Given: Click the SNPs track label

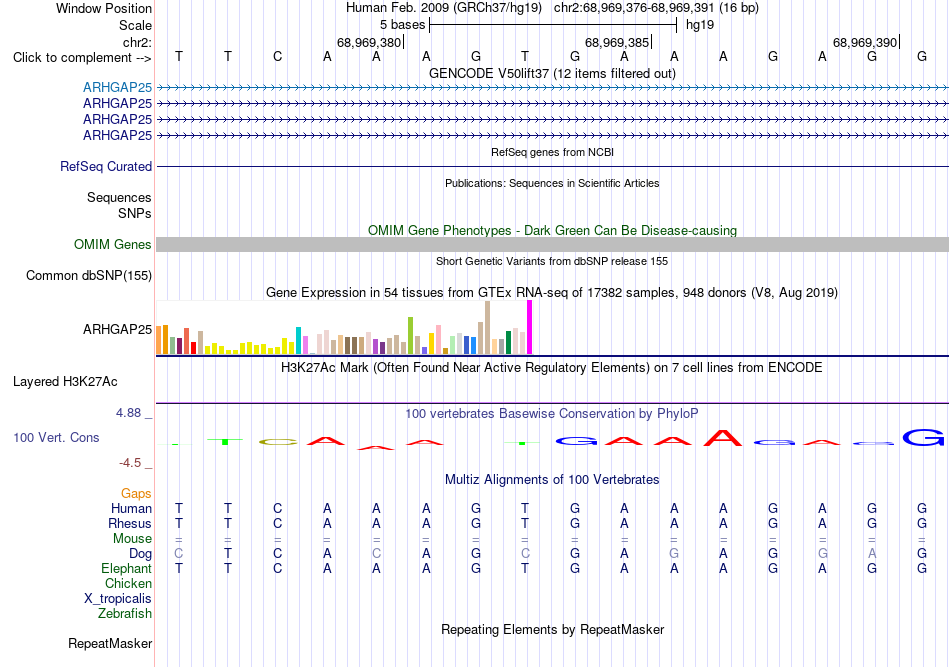Looking at the screenshot, I should point(135,213).
